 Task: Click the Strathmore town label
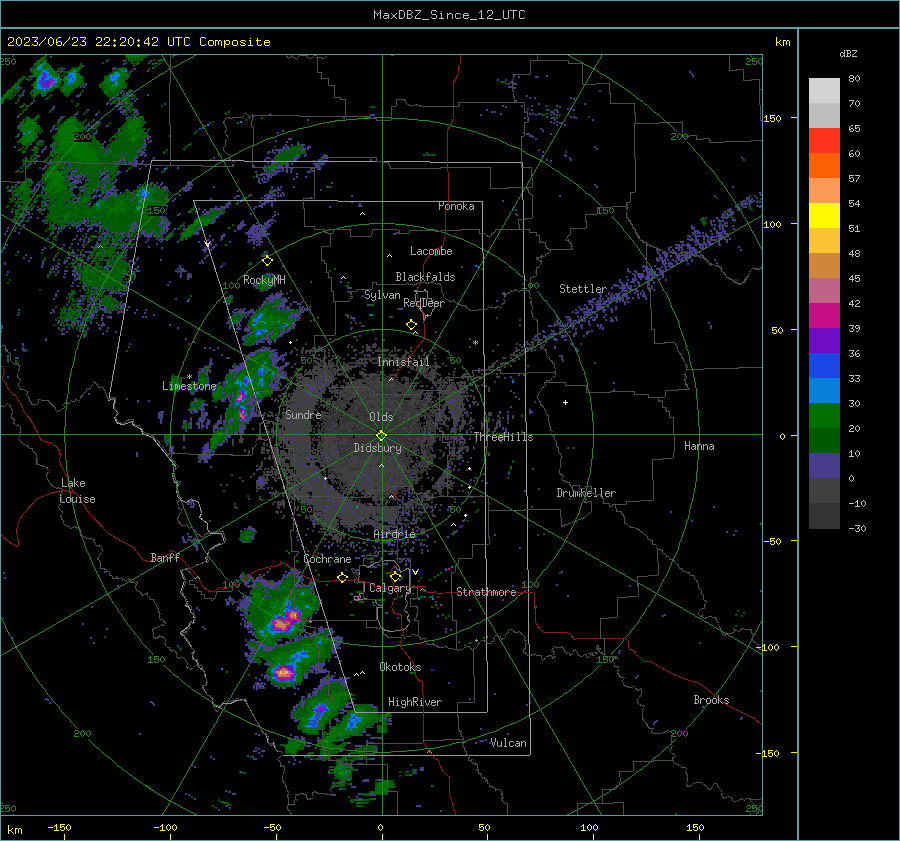486,592
